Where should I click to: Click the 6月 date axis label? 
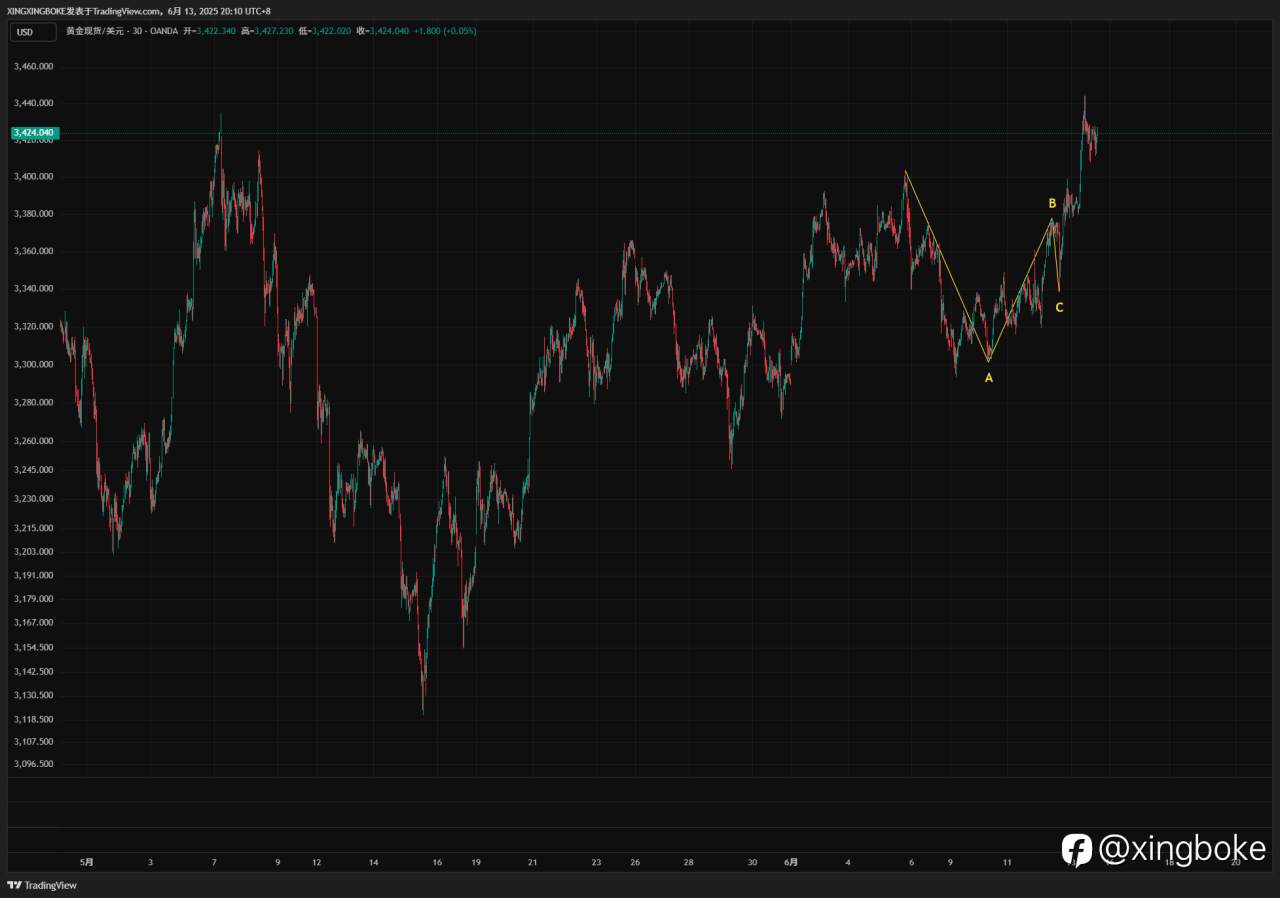point(791,862)
